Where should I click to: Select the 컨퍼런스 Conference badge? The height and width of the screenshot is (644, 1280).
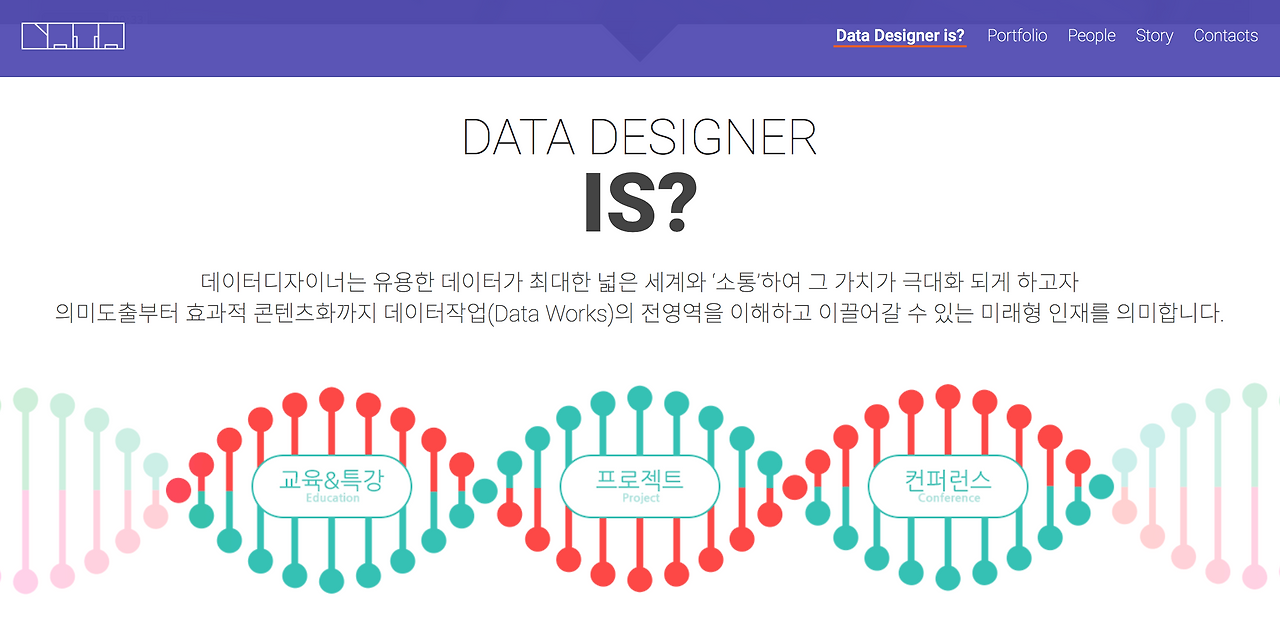coord(947,486)
